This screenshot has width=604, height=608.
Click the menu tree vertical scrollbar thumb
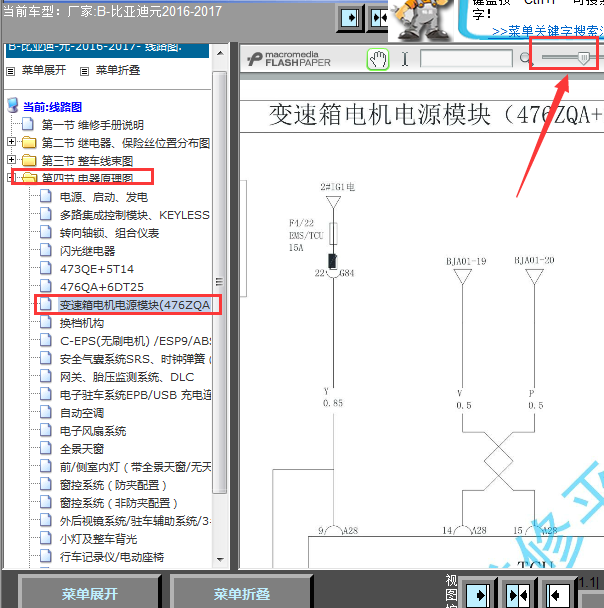[219, 282]
